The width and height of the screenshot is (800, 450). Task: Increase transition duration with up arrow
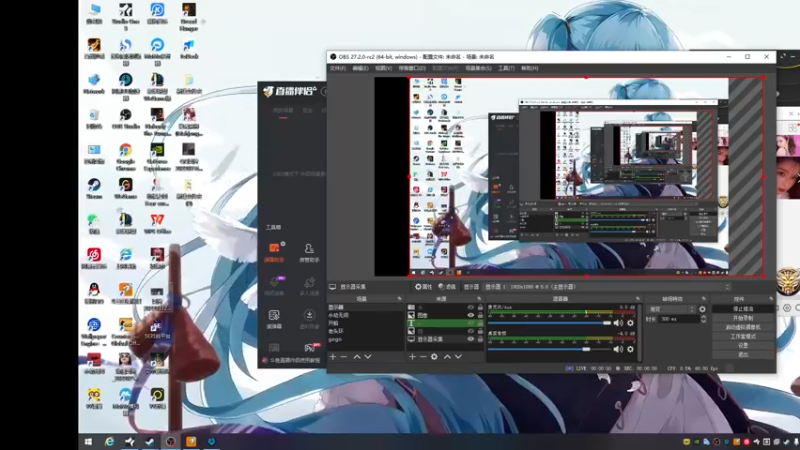coord(704,317)
